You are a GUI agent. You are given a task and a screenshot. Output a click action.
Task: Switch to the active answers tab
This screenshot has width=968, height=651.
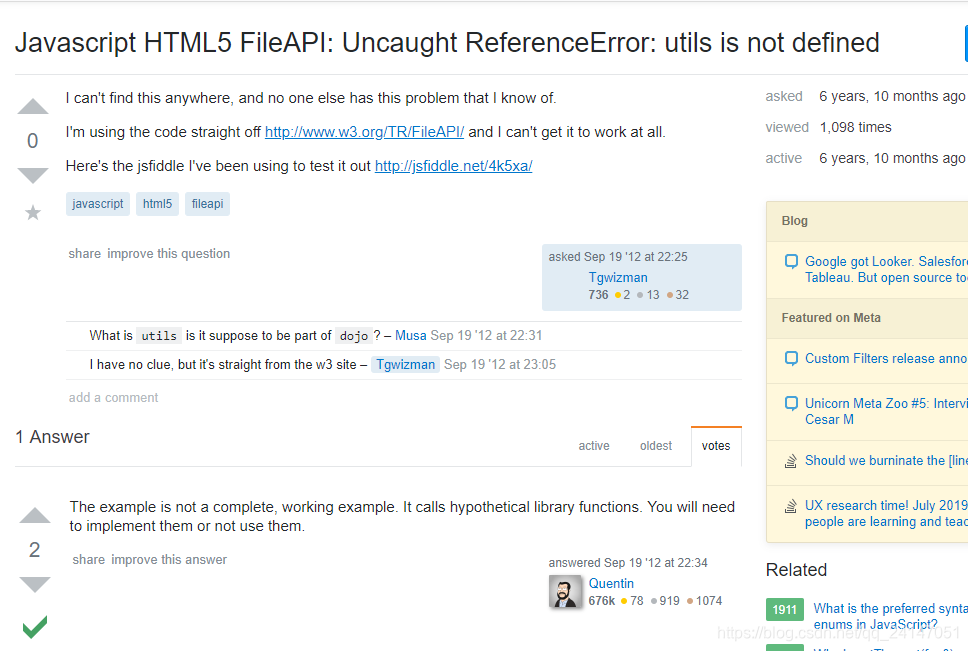coord(594,446)
